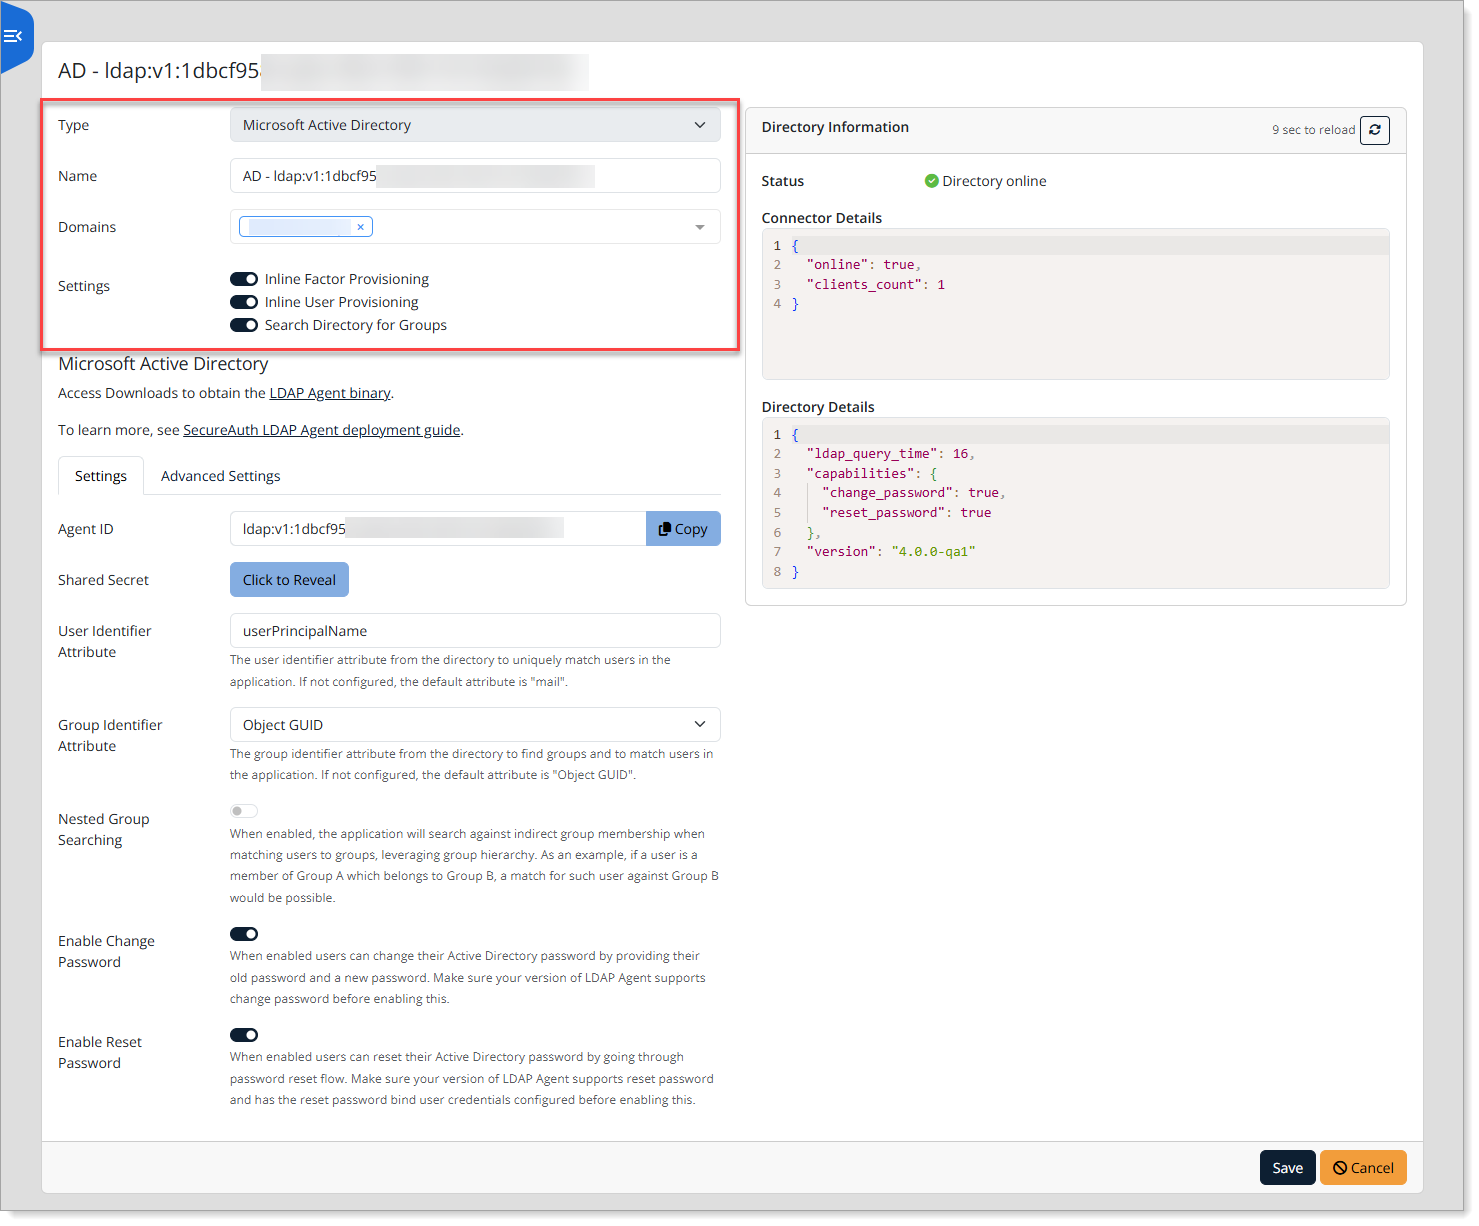Enable Nested Group Searching switch
This screenshot has height=1226, width=1479.
click(x=244, y=811)
